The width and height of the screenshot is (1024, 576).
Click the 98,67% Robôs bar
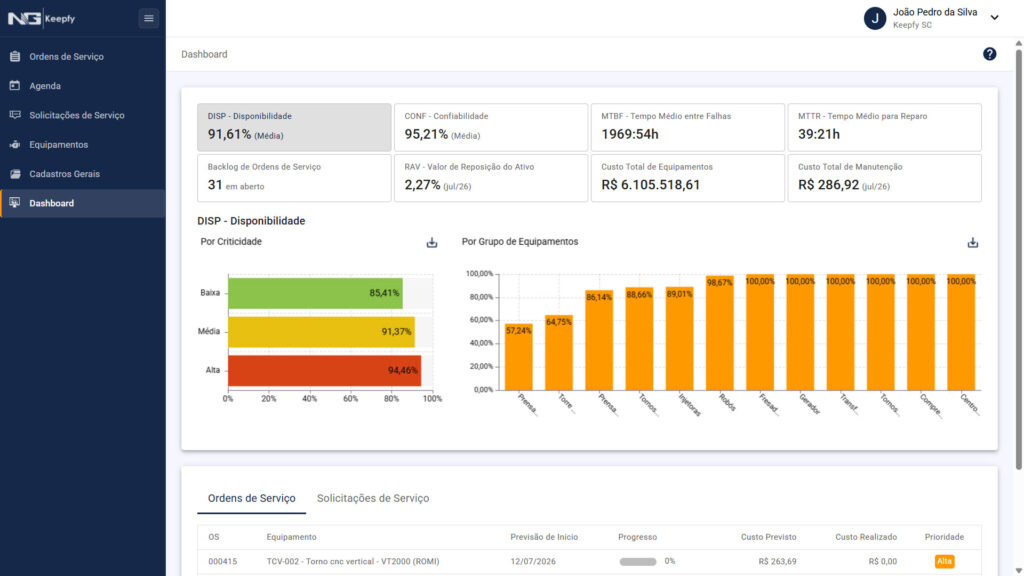tap(720, 333)
